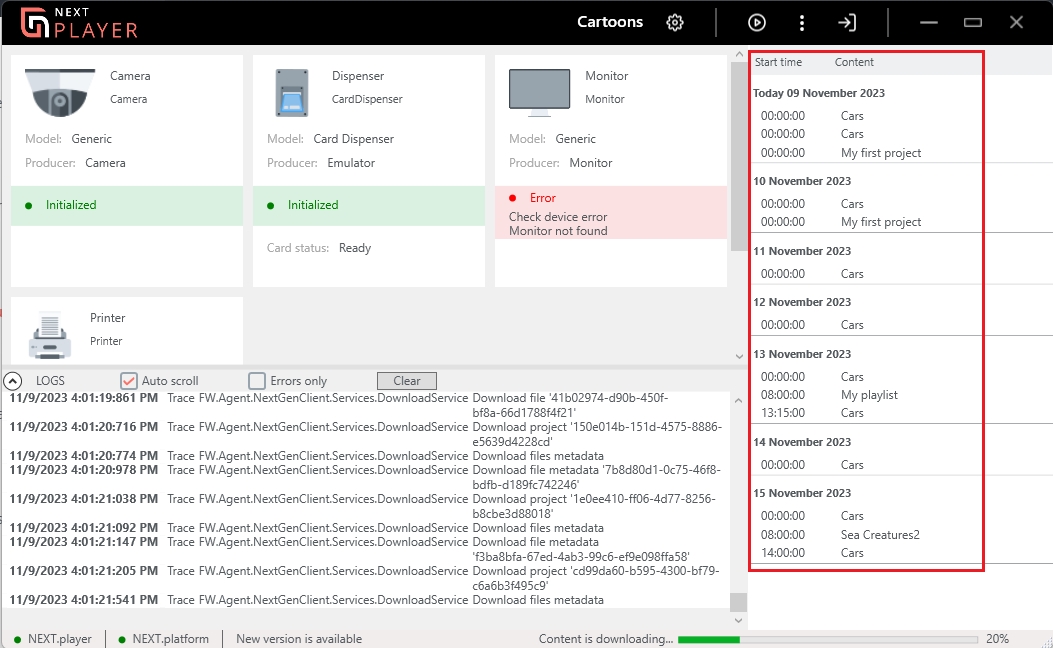Select the Sea Creatures2 schedule entry
Image resolution: width=1053 pixels, height=648 pixels.
880,535
